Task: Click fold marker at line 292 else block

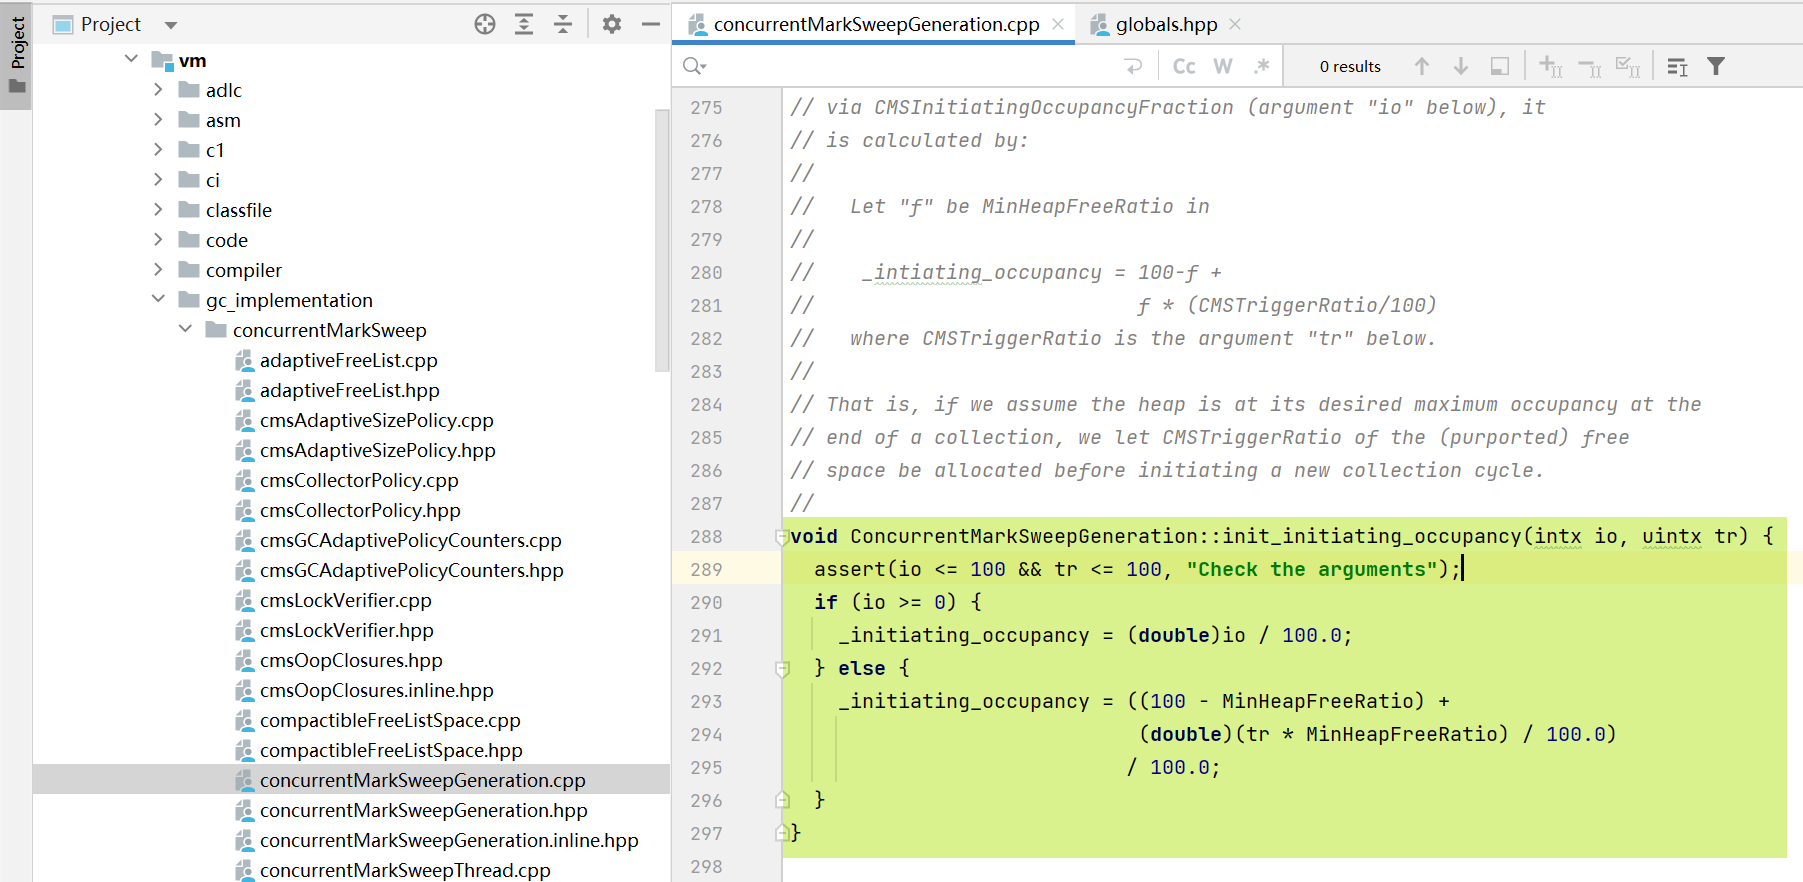Action: pos(782,669)
